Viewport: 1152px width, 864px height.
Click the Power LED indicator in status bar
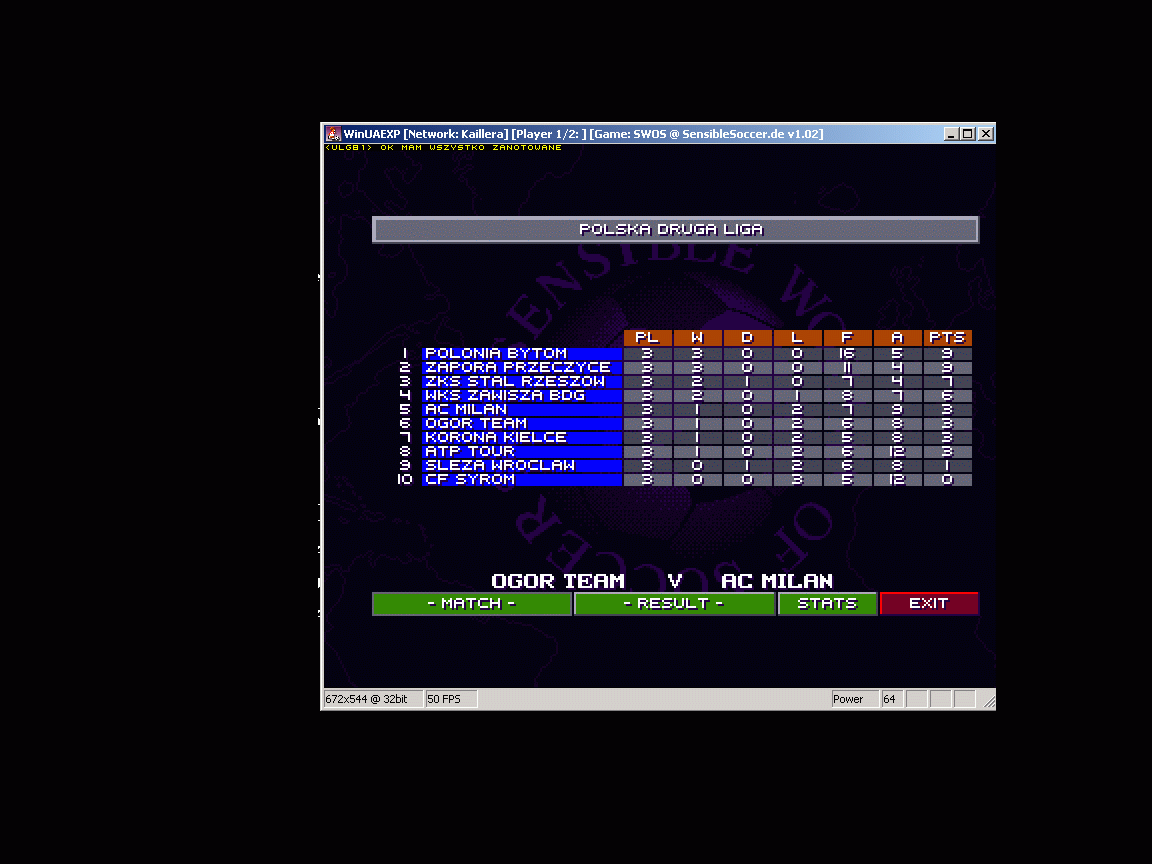coord(852,699)
